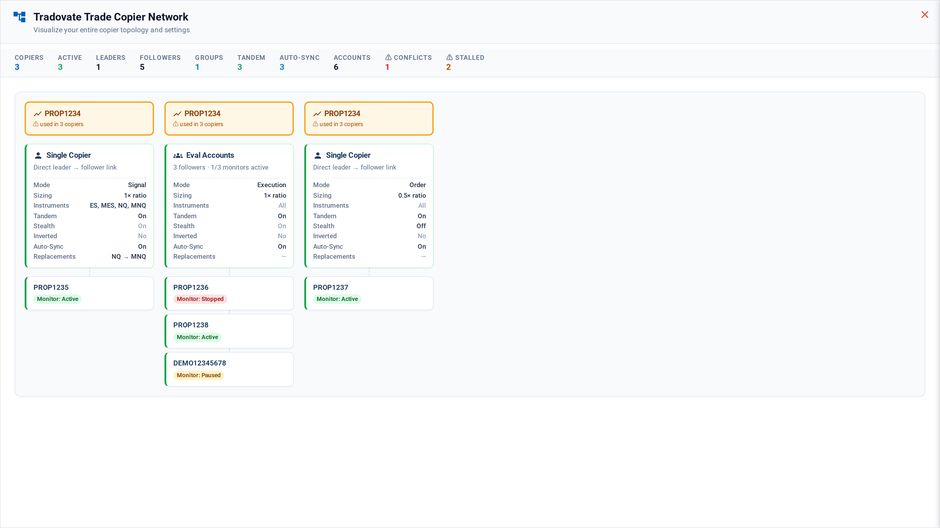Click the Stealth 'Off' value

[x=421, y=226]
